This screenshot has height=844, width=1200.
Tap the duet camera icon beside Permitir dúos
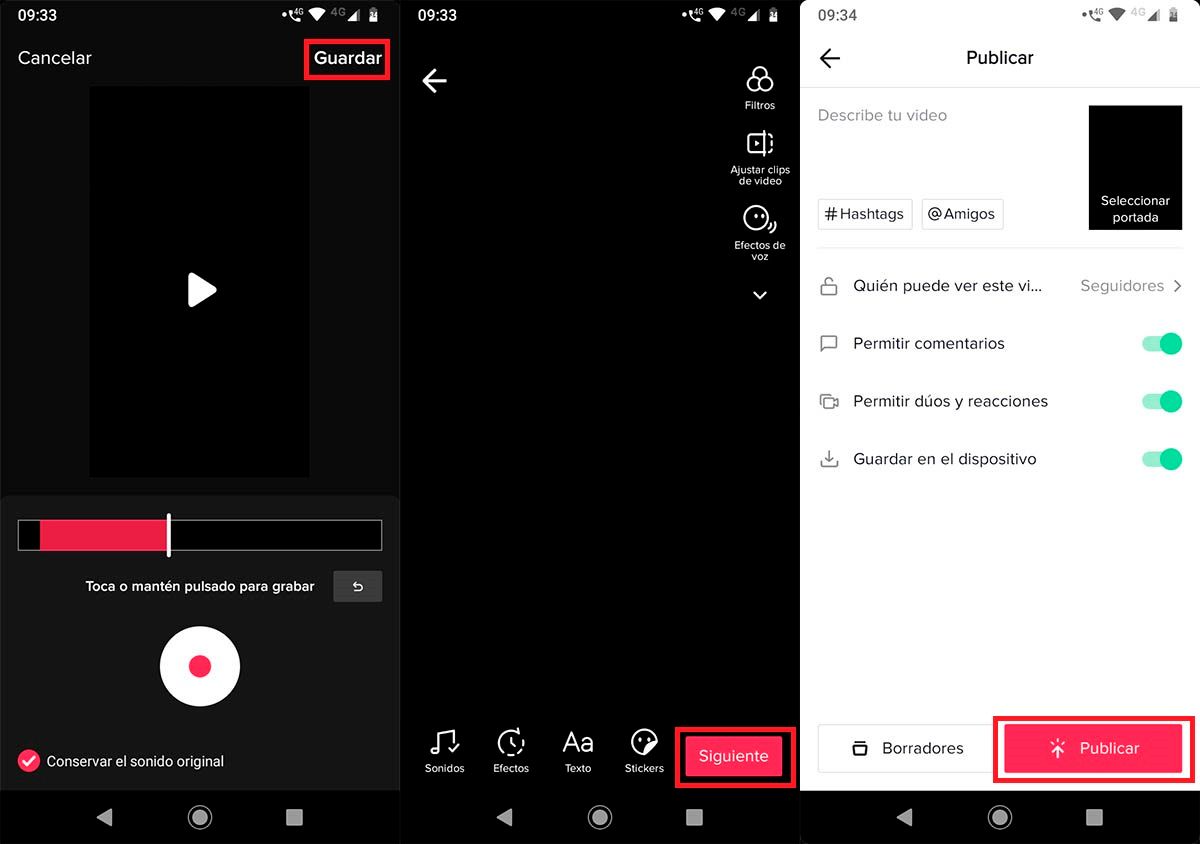(828, 402)
